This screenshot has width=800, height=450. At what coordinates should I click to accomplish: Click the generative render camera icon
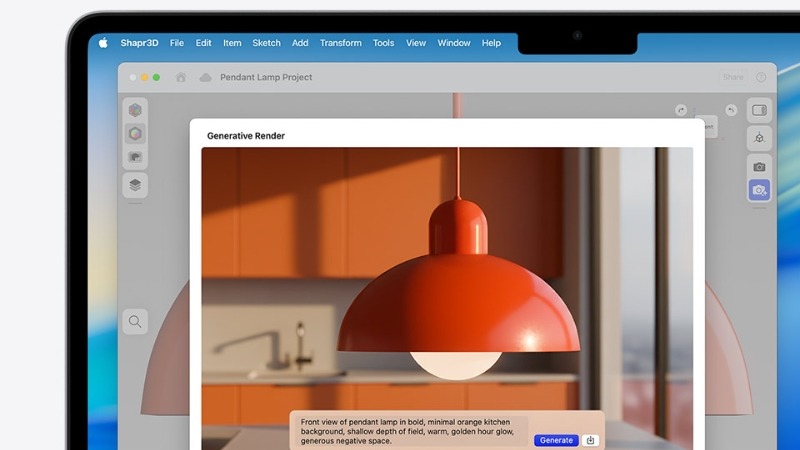759,190
